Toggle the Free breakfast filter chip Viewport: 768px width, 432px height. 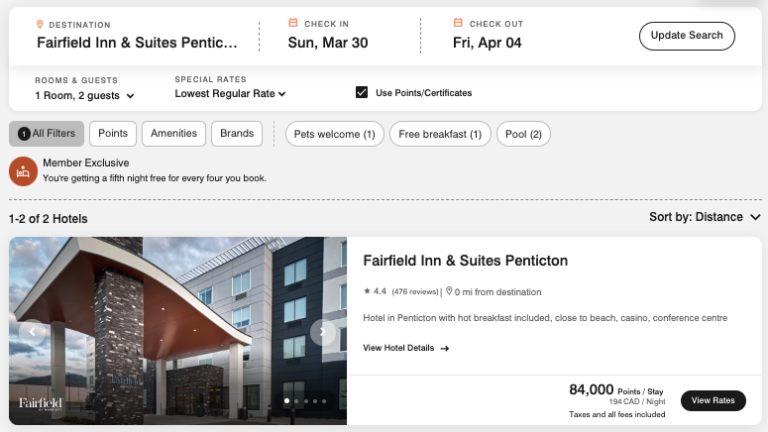click(439, 134)
